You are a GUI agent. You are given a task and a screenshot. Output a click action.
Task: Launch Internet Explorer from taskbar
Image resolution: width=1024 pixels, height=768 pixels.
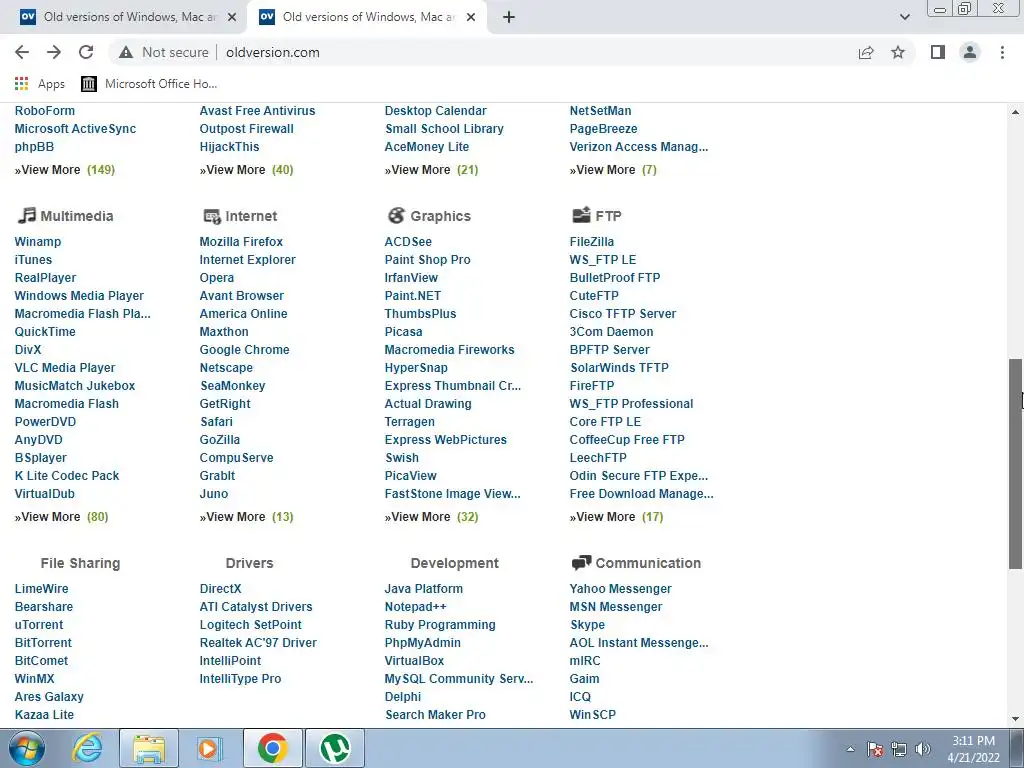(x=87, y=748)
